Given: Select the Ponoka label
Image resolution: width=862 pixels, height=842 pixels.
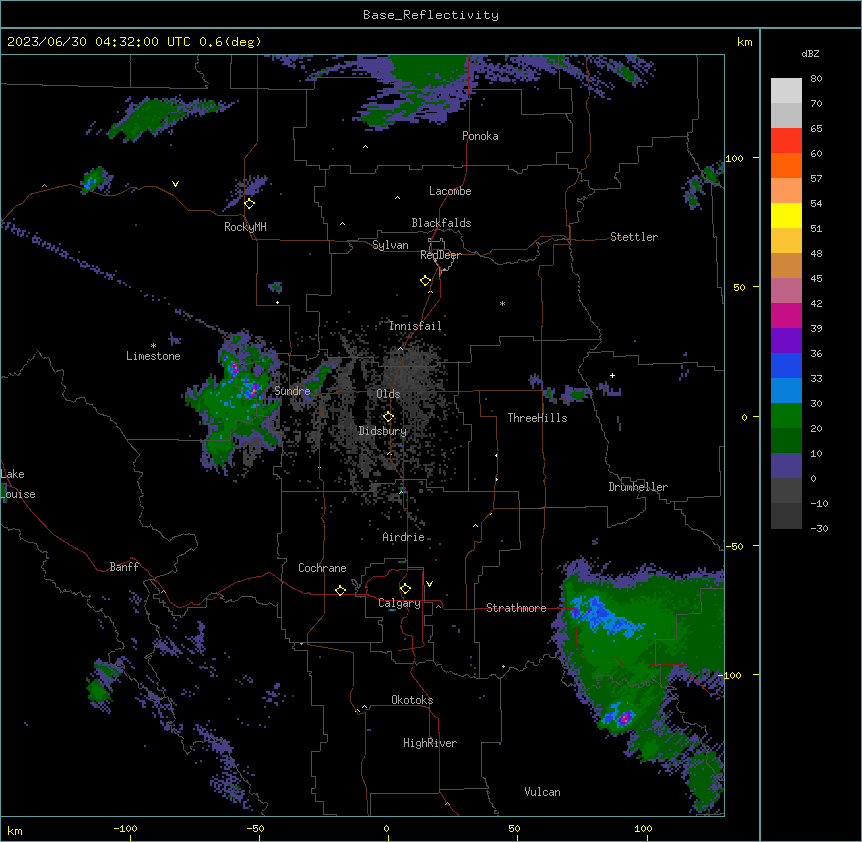Looking at the screenshot, I should point(480,136).
